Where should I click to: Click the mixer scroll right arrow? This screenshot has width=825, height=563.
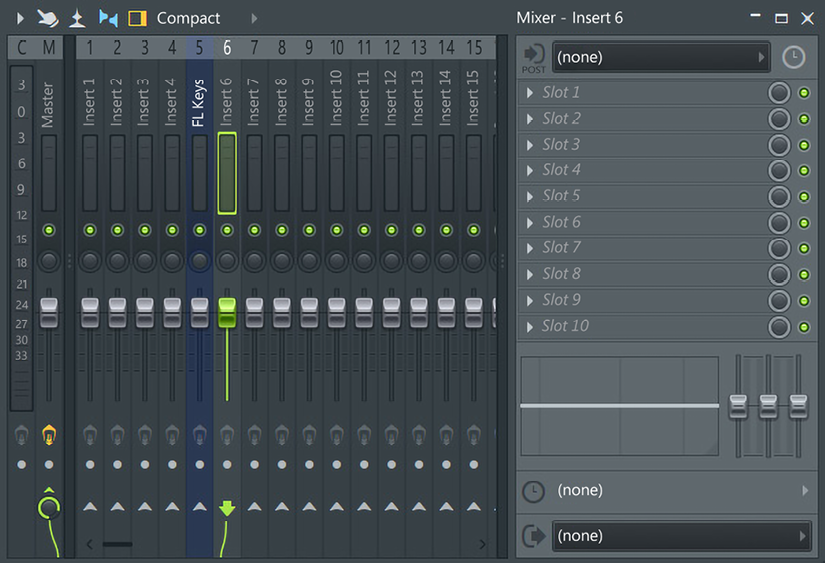[x=482, y=544]
